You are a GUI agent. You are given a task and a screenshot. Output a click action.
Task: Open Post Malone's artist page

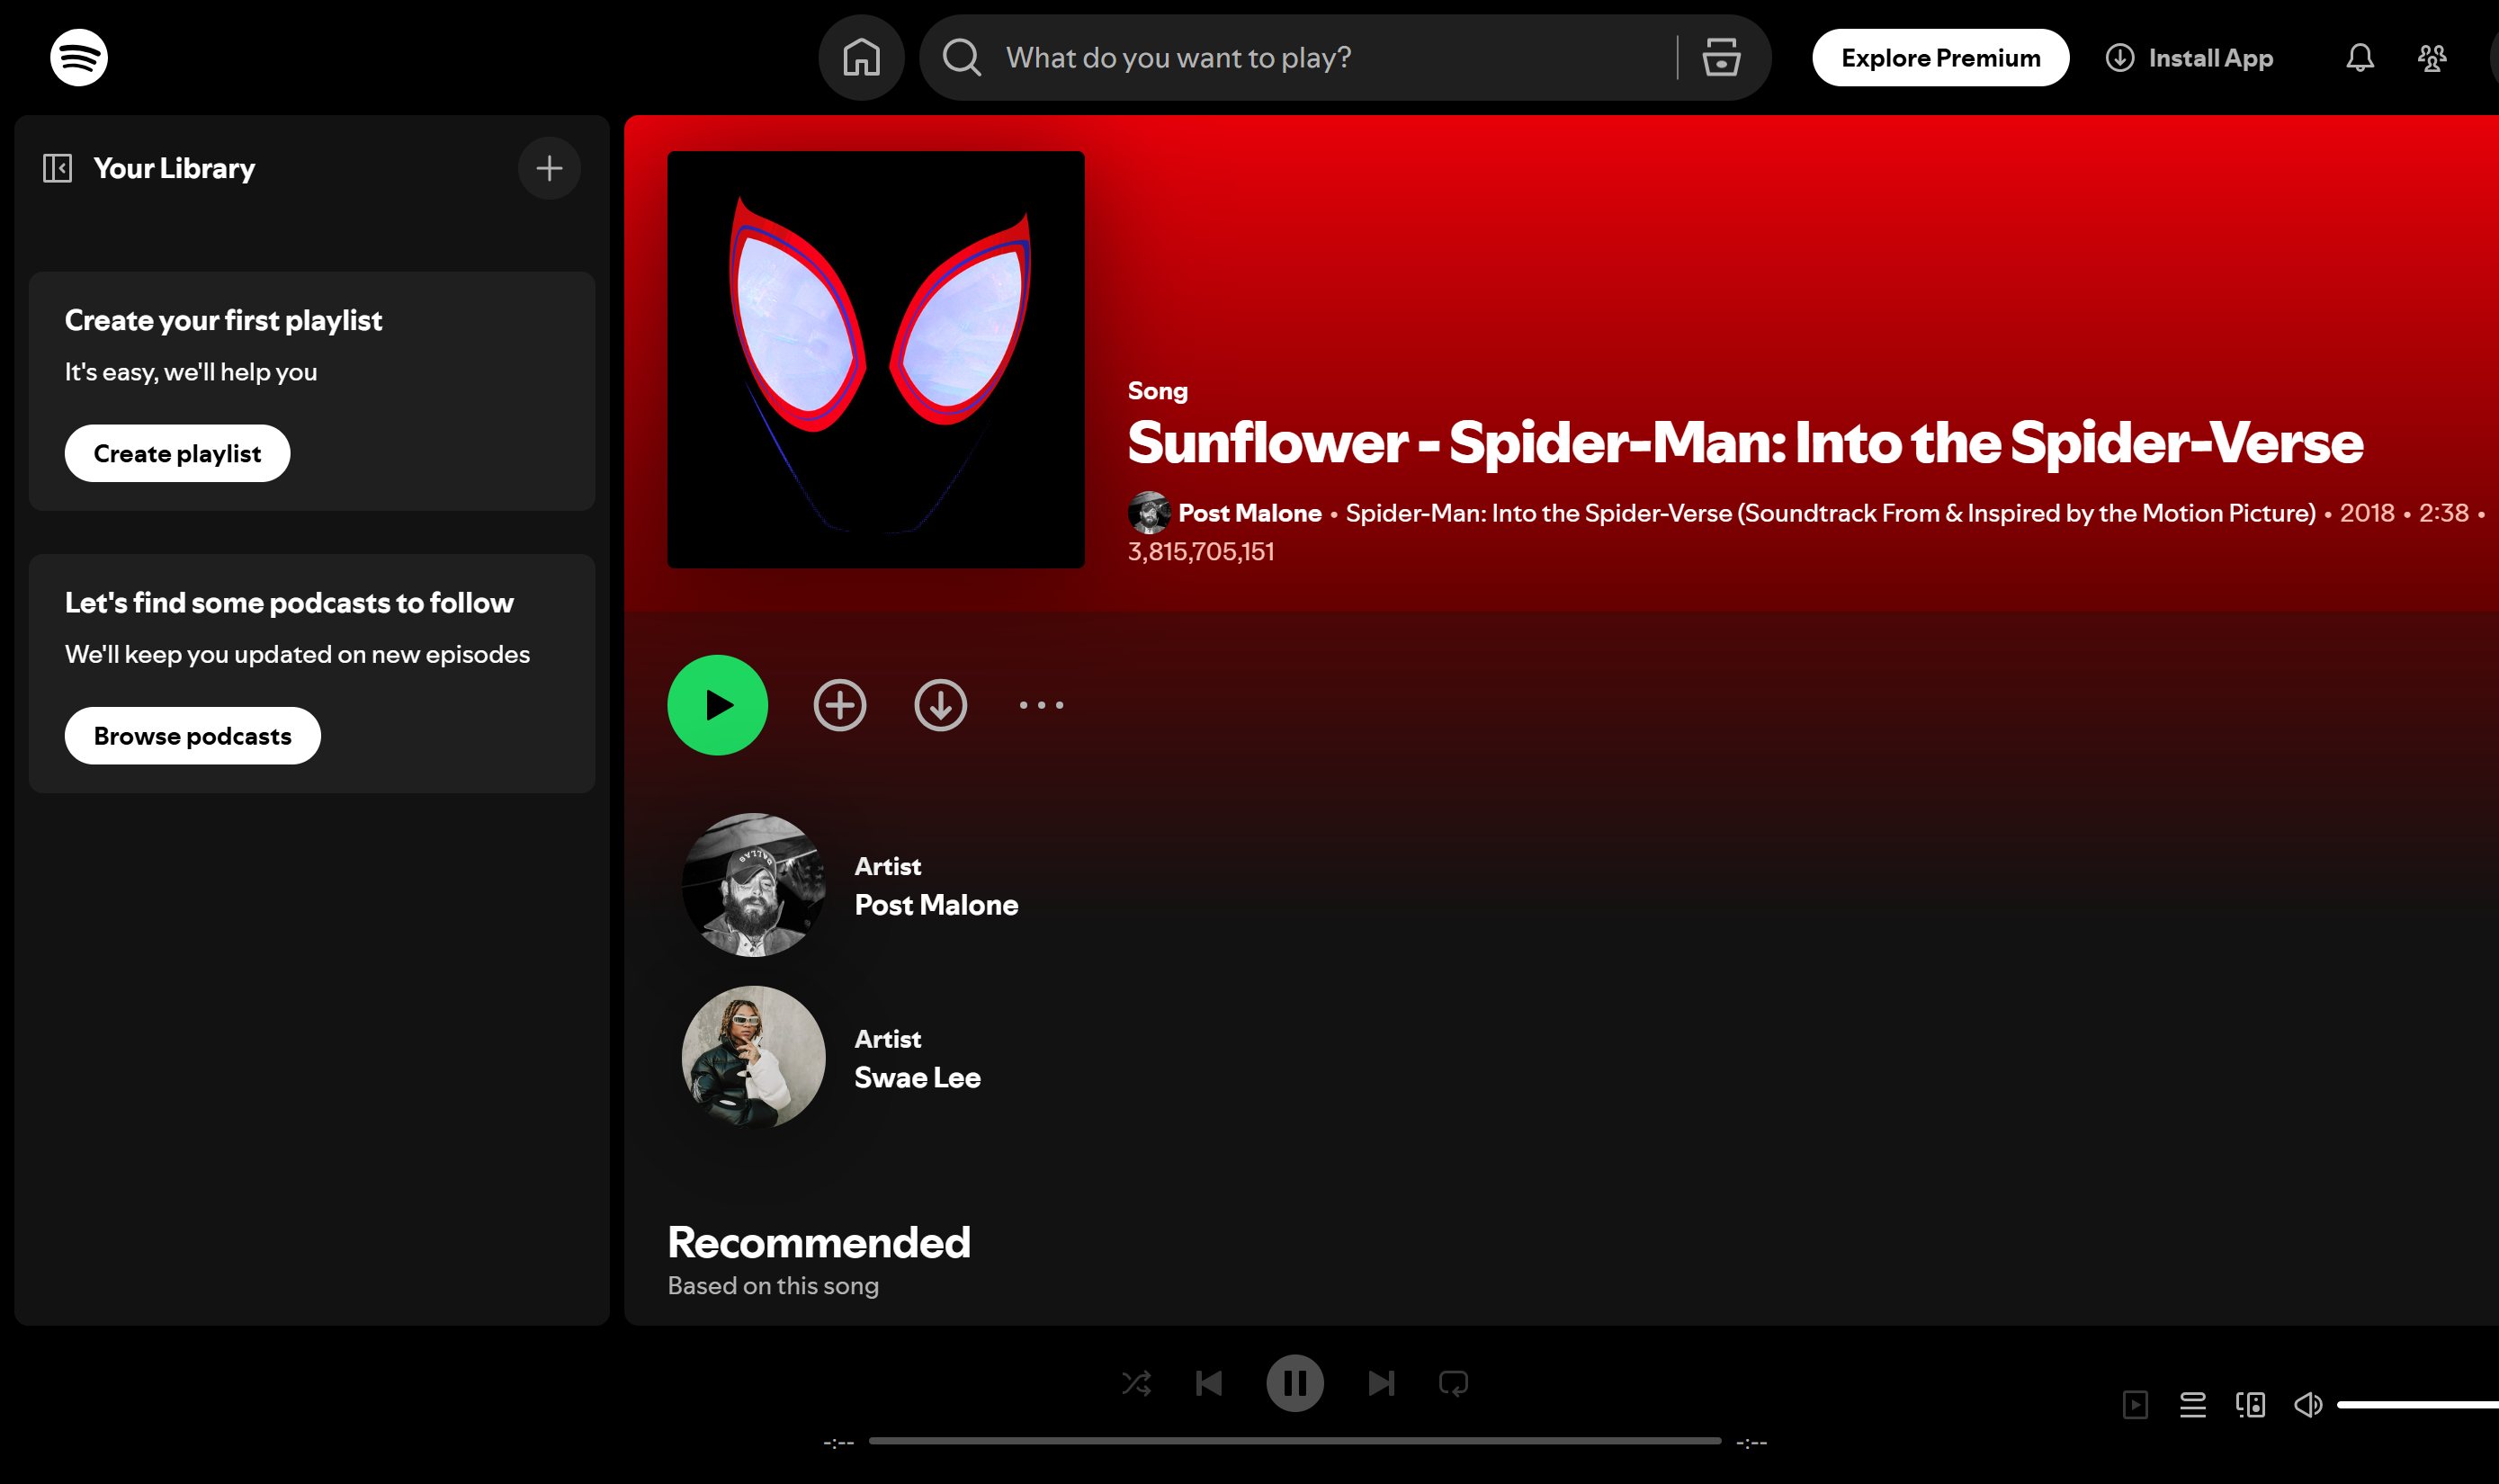(936, 905)
